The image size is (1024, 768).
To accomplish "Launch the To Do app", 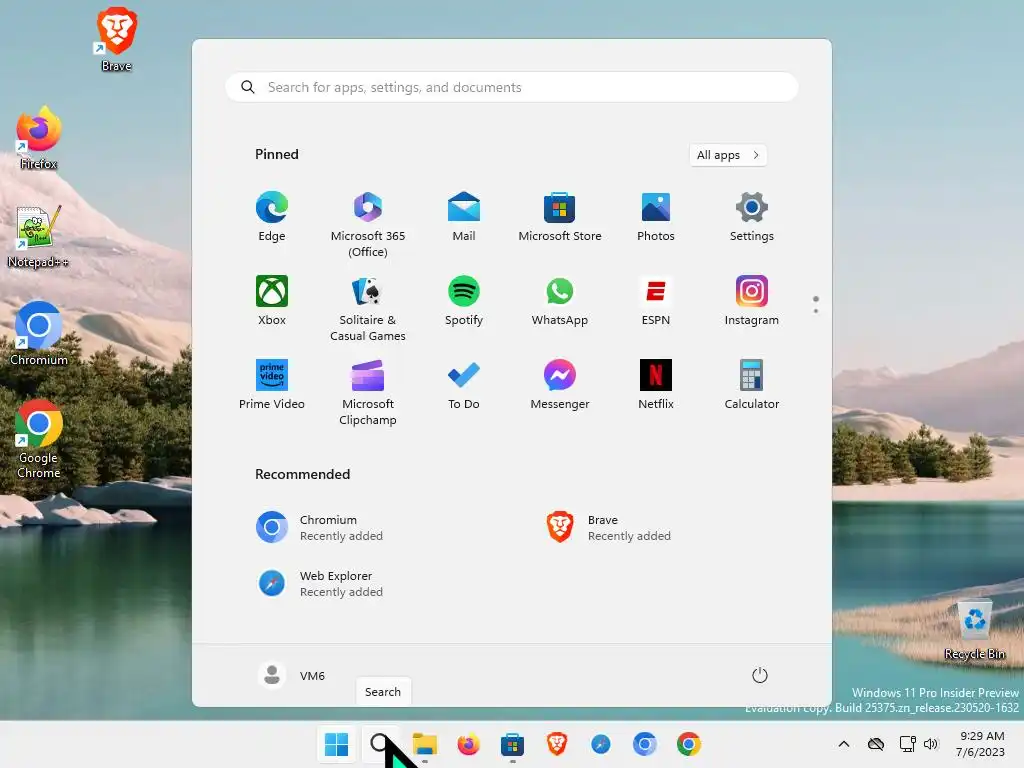I will point(464,385).
